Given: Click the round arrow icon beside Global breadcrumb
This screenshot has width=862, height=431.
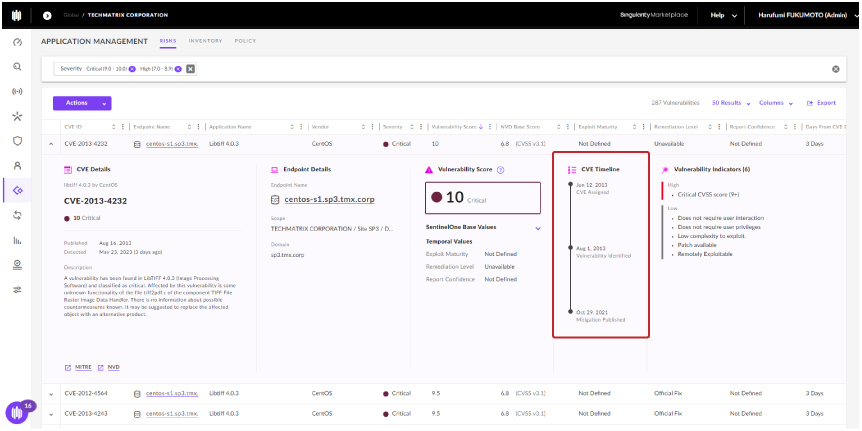Looking at the screenshot, I should pos(47,15).
